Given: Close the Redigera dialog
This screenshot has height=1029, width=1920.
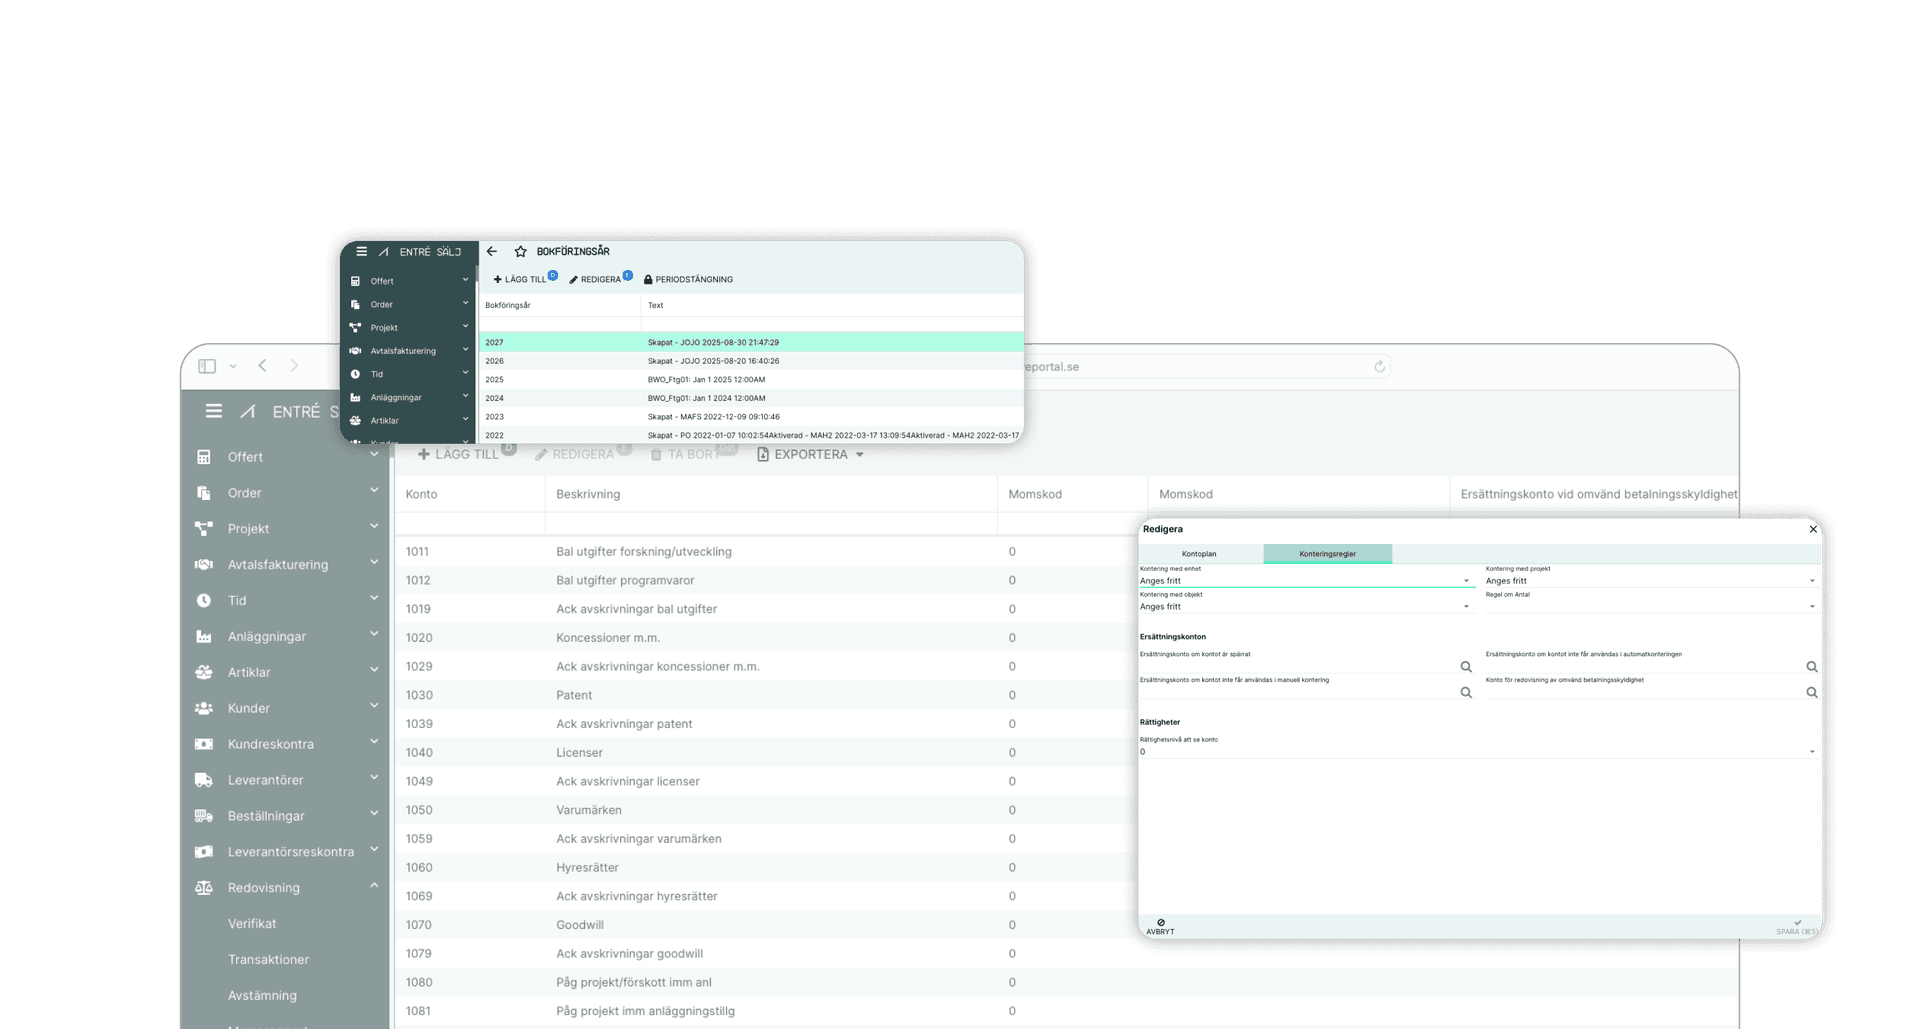Looking at the screenshot, I should tap(1813, 529).
